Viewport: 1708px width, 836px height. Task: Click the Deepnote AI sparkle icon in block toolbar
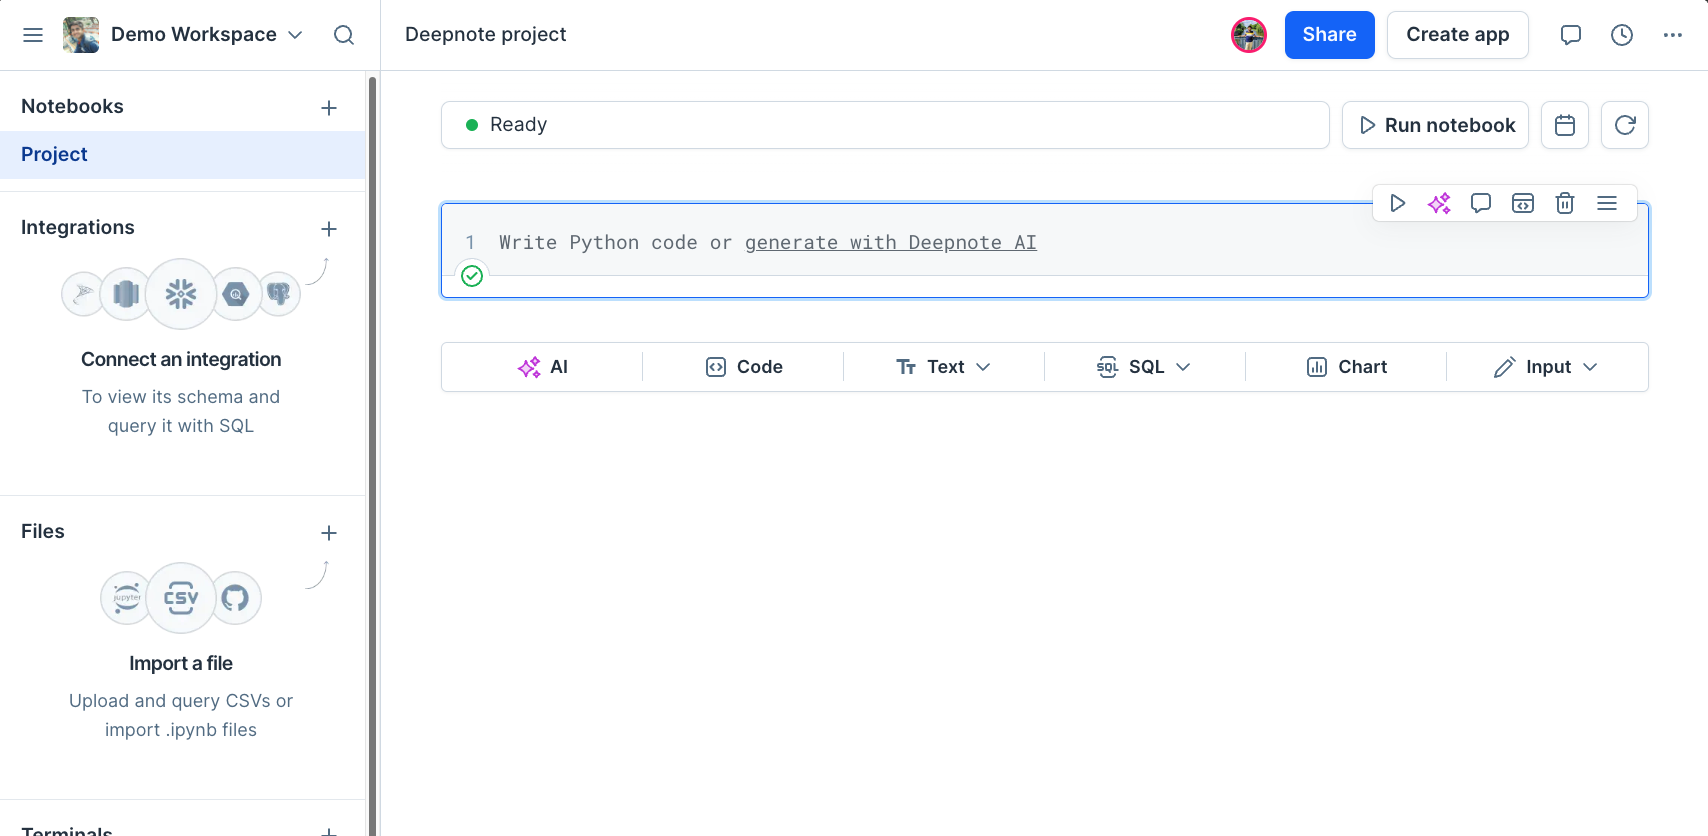(x=1439, y=204)
